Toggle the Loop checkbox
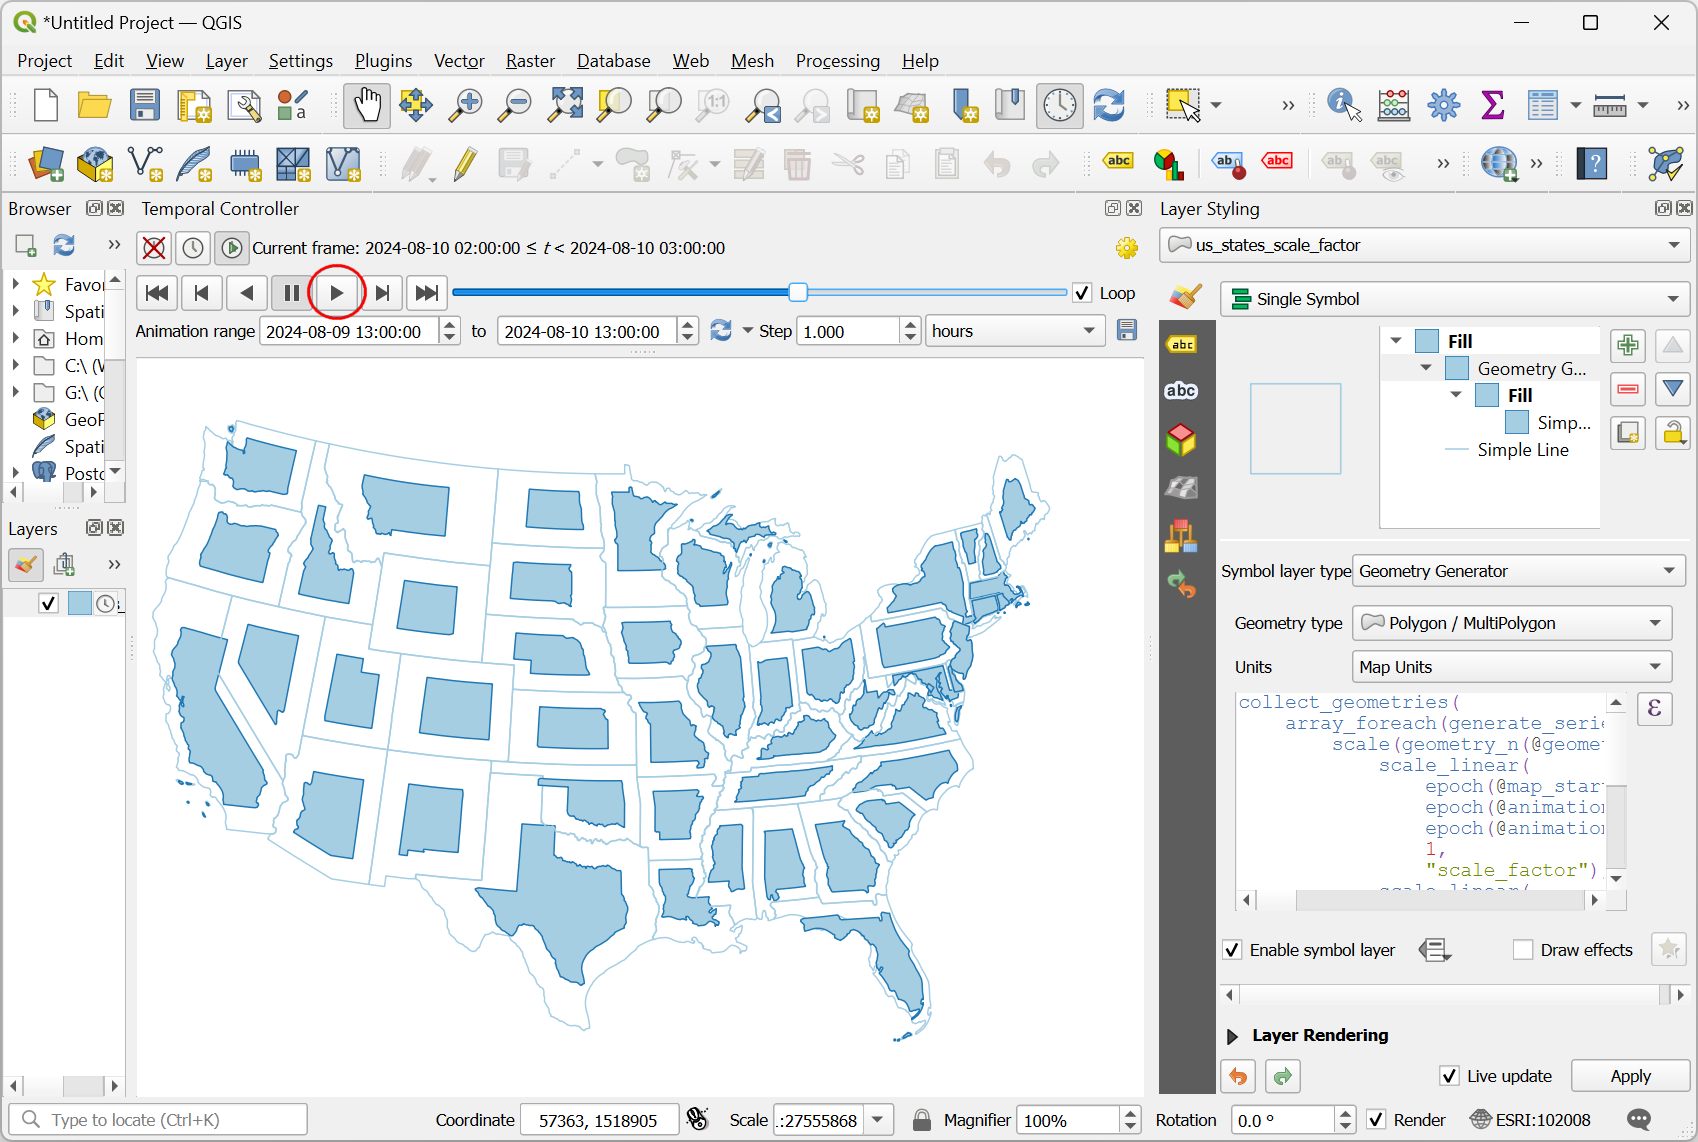 (x=1082, y=293)
